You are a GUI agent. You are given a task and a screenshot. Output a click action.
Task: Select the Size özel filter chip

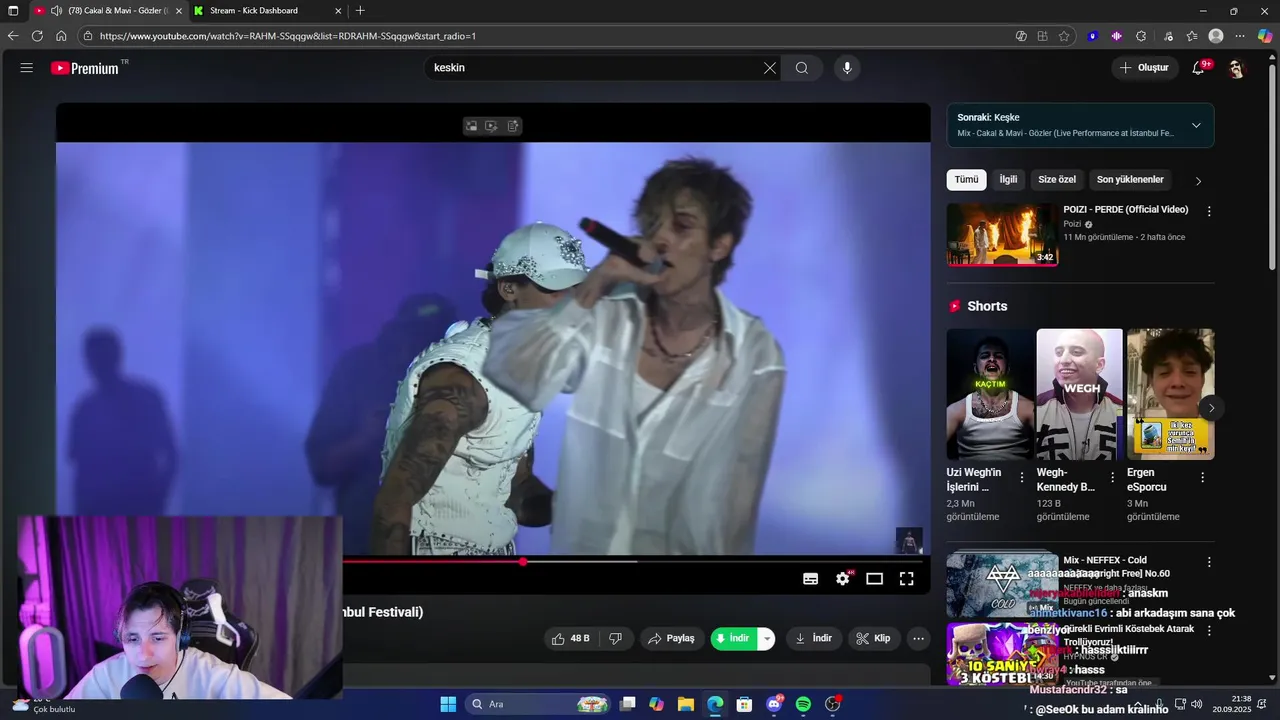[x=1057, y=180]
